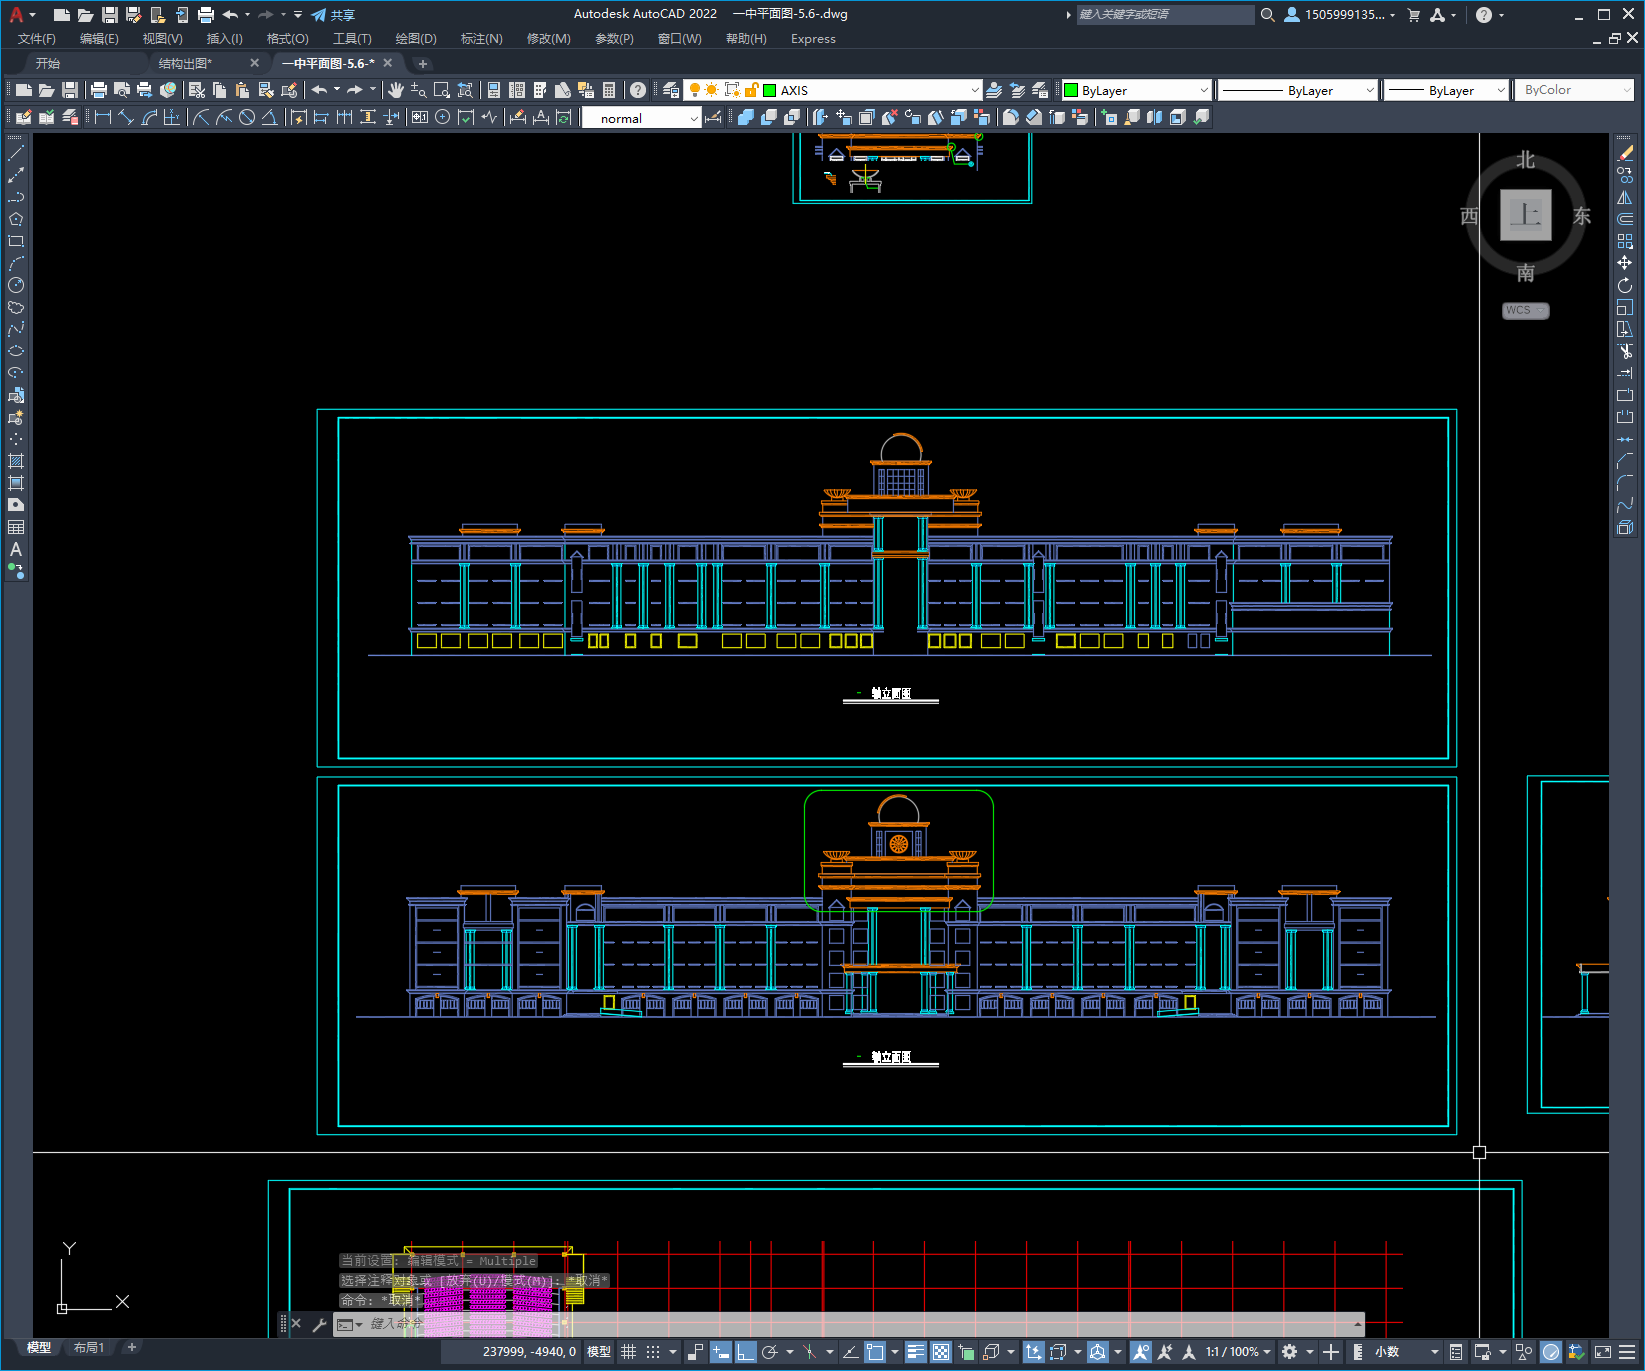
Task: Click the keyword search input field
Action: [1165, 15]
